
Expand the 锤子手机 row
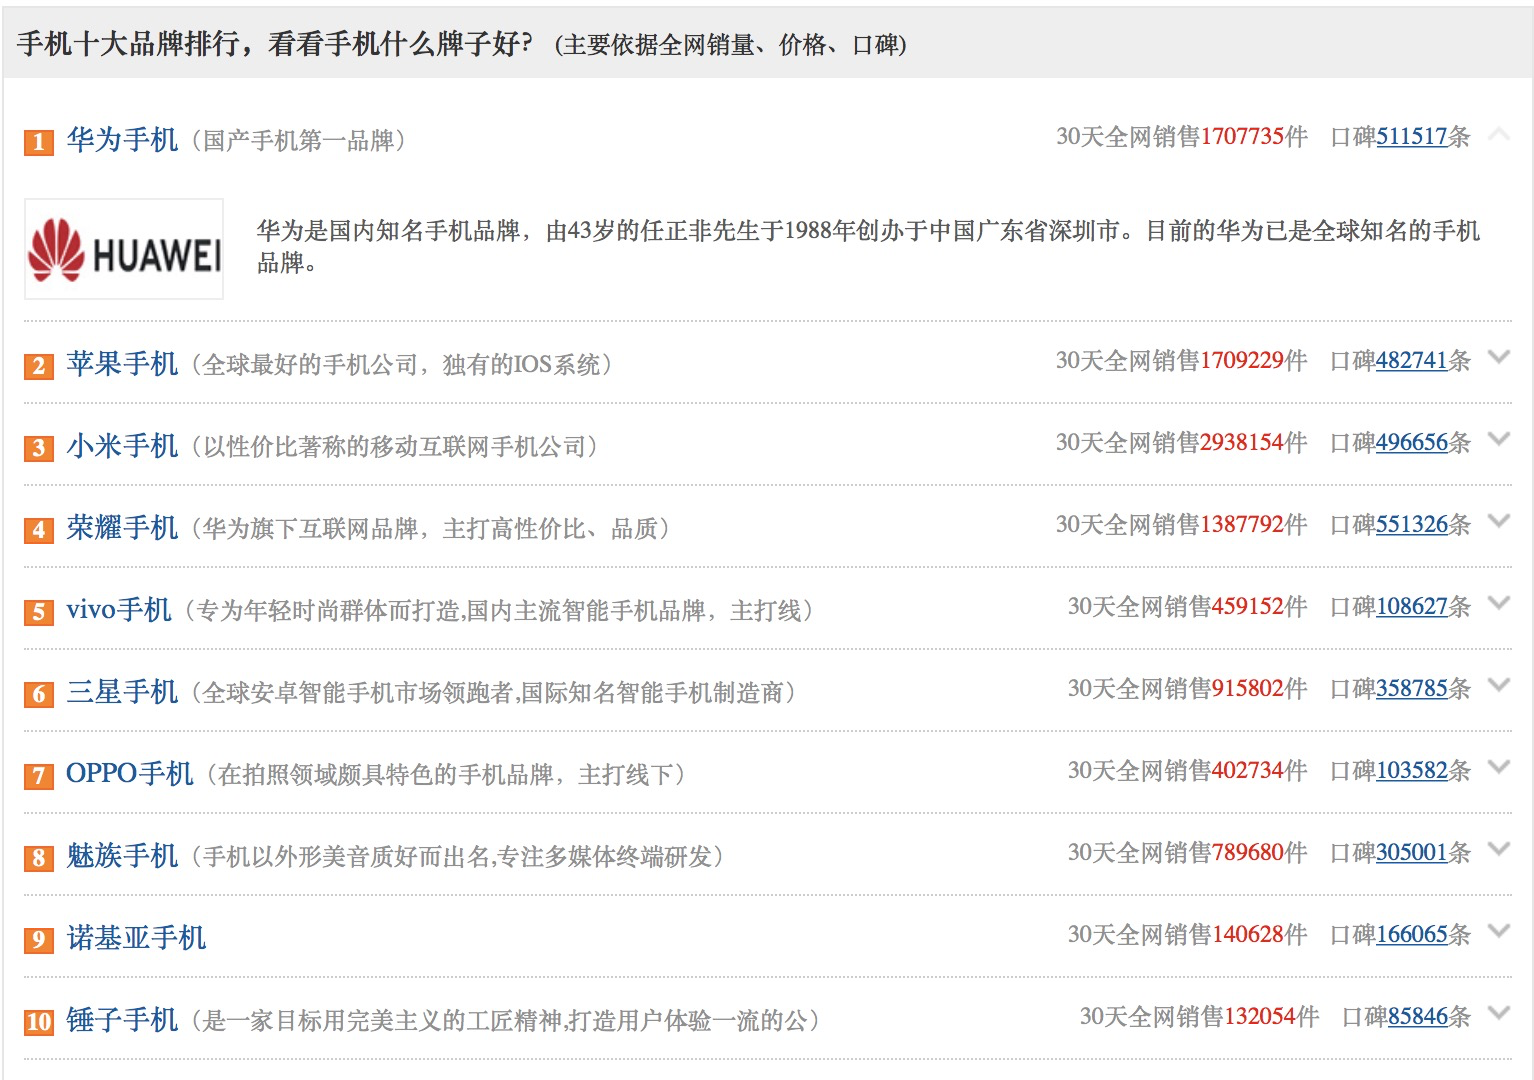(x=1498, y=1013)
